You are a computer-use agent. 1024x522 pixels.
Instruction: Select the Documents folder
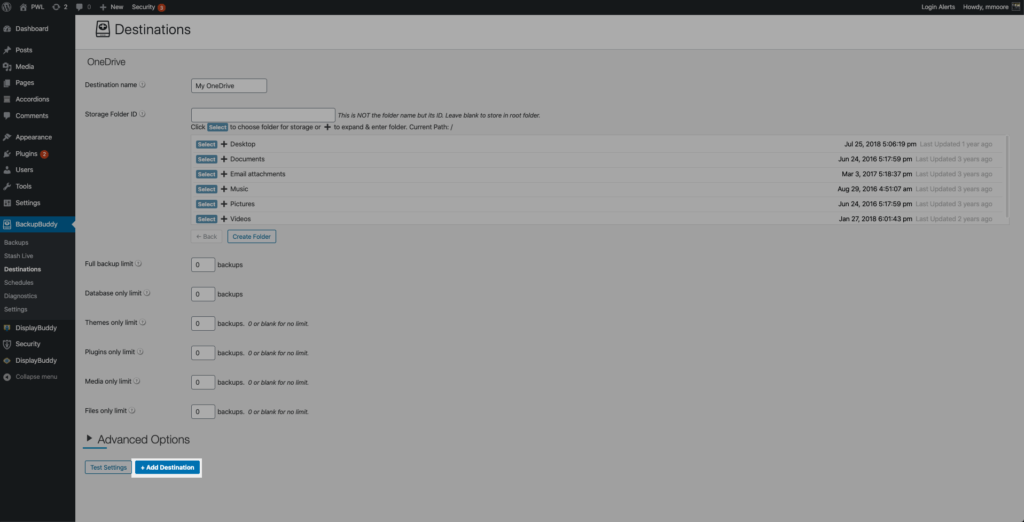(x=206, y=159)
